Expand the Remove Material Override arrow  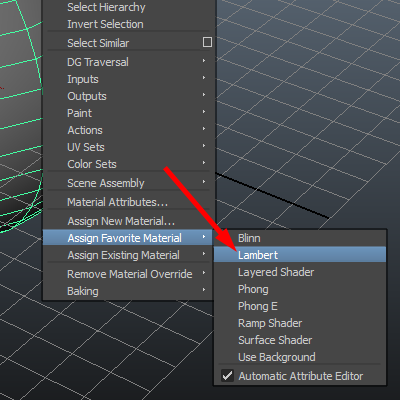204,273
